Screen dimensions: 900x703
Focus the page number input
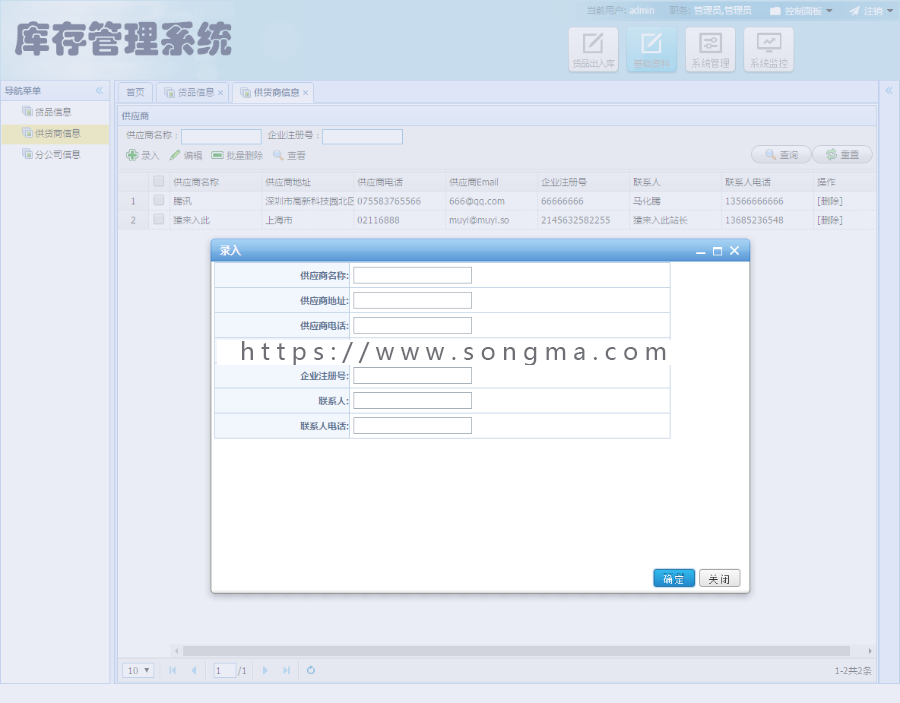[x=224, y=670]
